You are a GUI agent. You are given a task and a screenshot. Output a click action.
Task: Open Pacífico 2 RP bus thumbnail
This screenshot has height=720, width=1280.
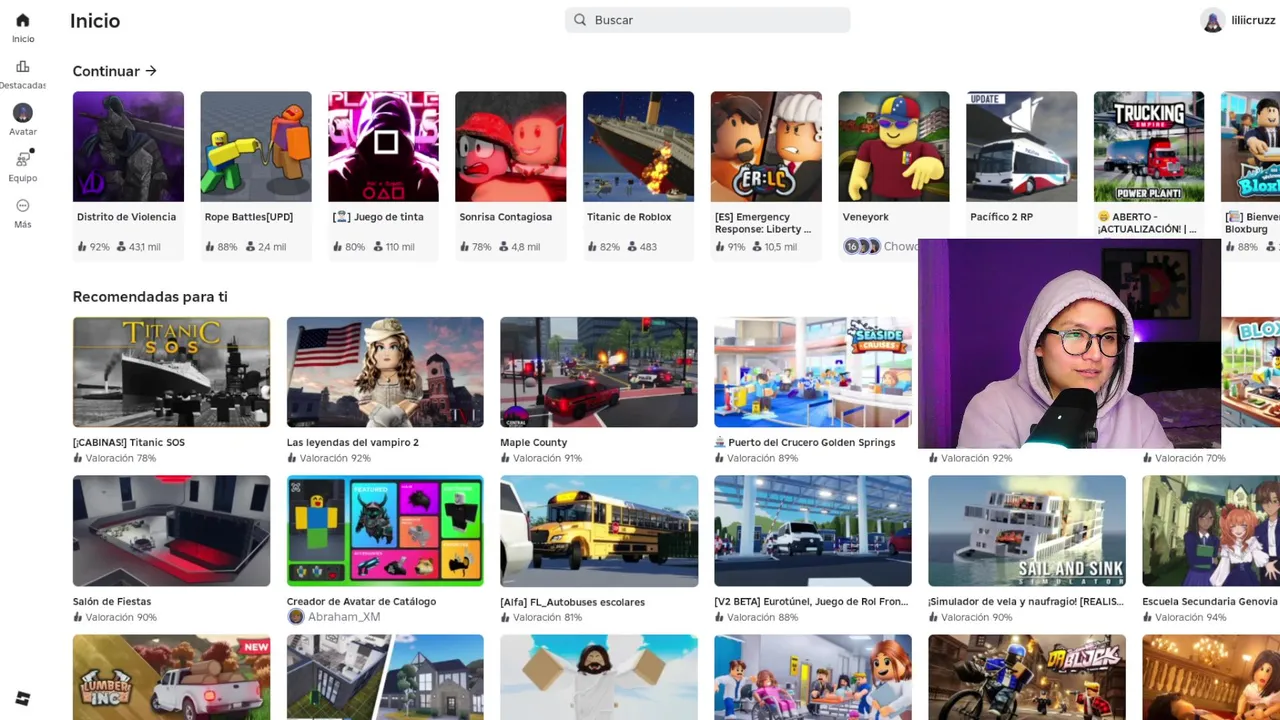coord(1021,147)
